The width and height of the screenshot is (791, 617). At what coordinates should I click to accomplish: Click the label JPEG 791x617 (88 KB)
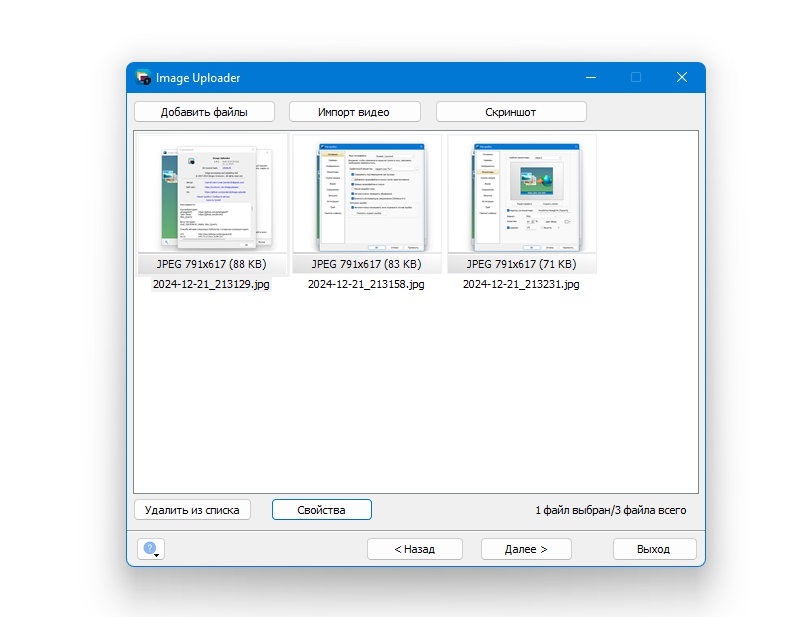tap(211, 264)
